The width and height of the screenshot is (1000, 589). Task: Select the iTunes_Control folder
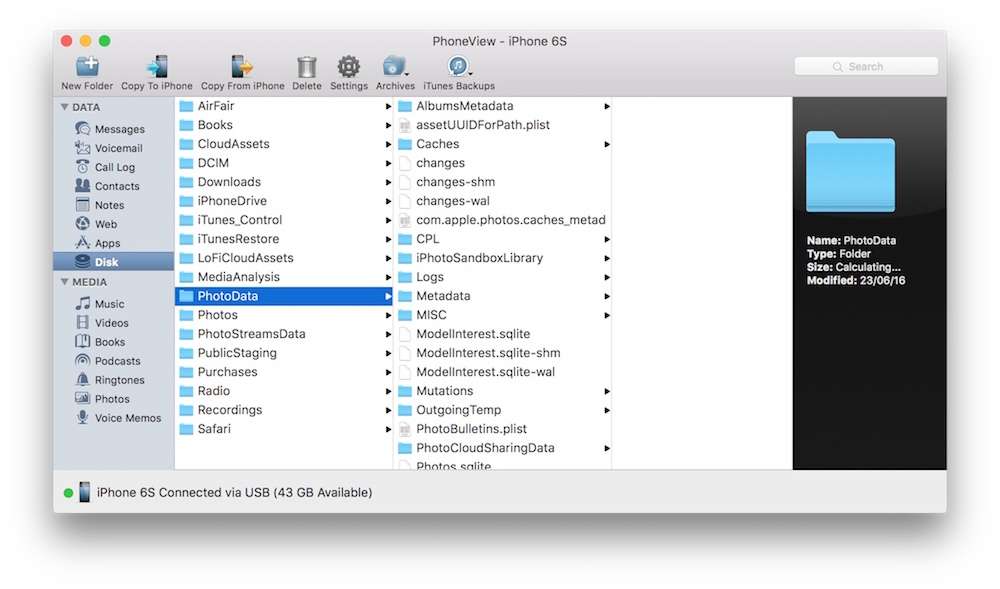[284, 220]
